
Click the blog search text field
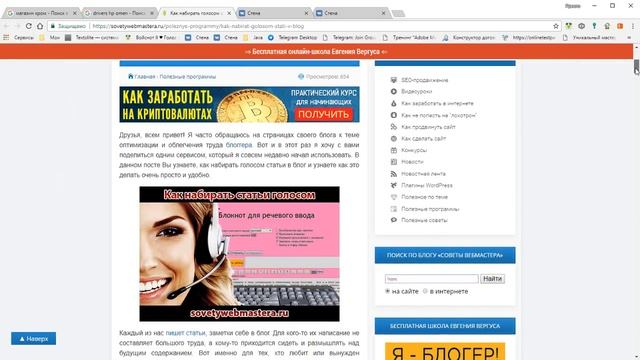(x=431, y=279)
